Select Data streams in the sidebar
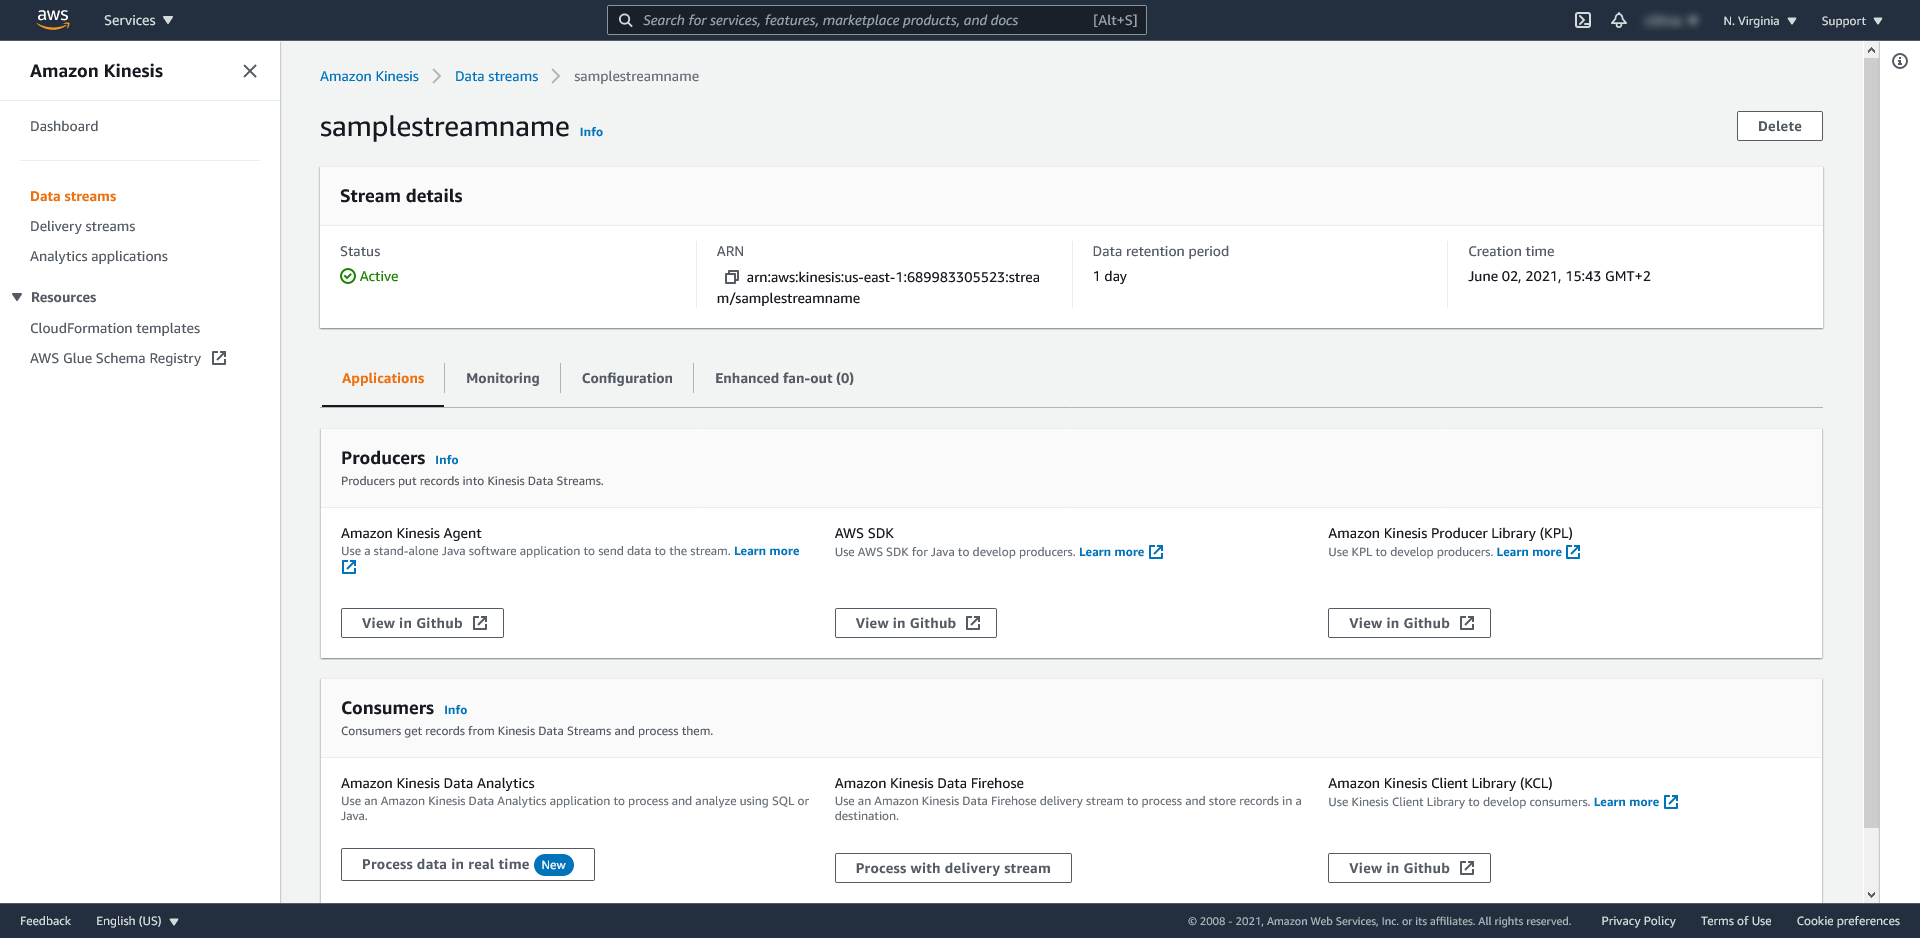 (x=73, y=196)
